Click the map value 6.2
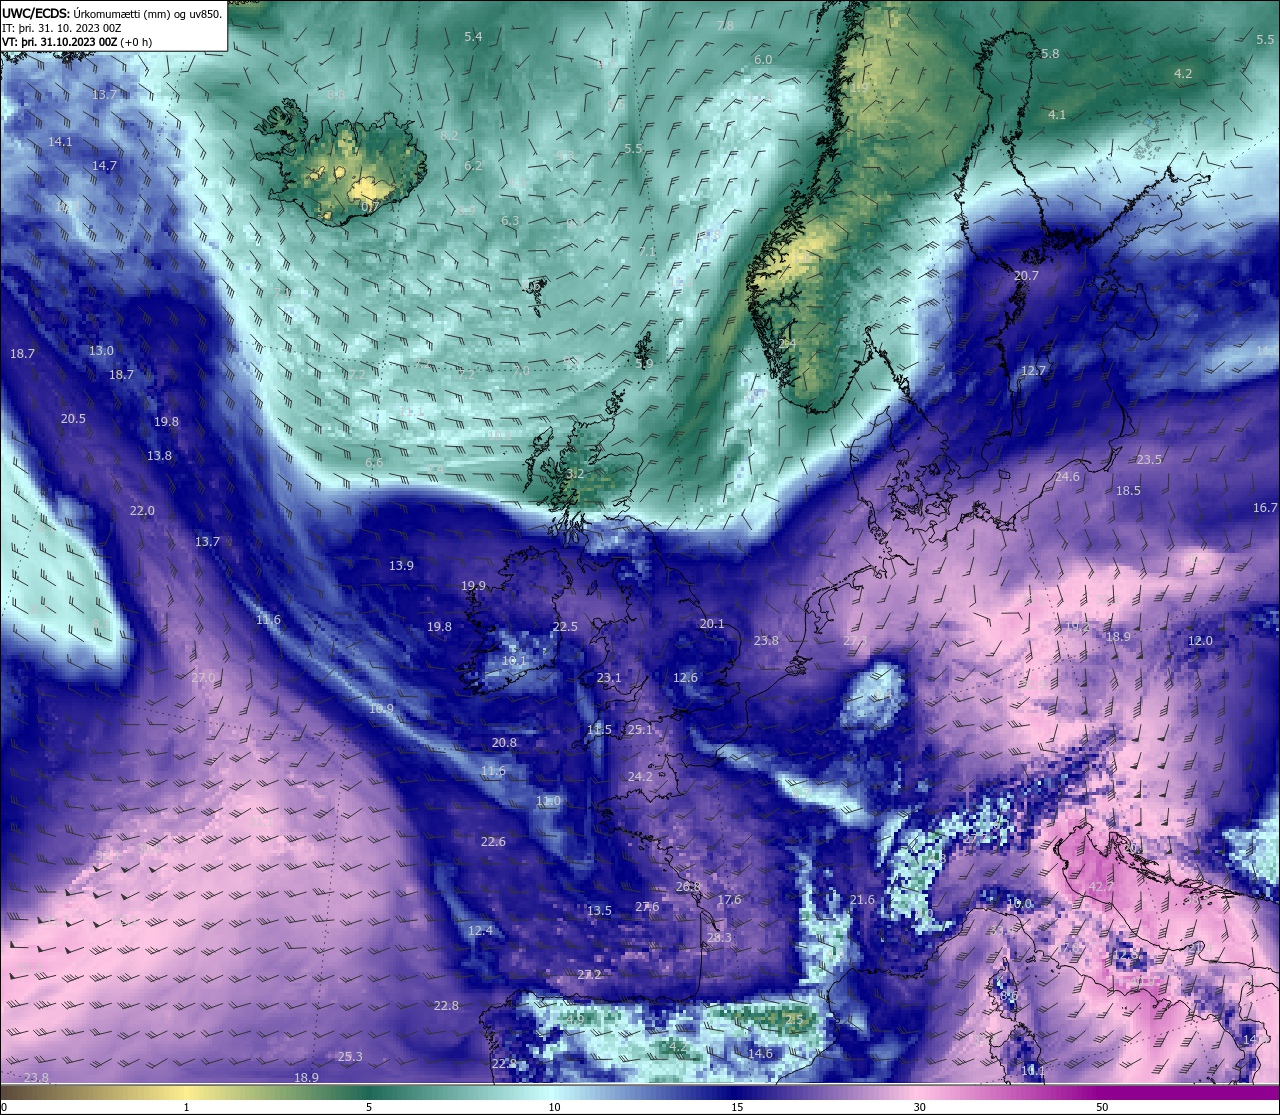1280x1115 pixels. tap(473, 166)
